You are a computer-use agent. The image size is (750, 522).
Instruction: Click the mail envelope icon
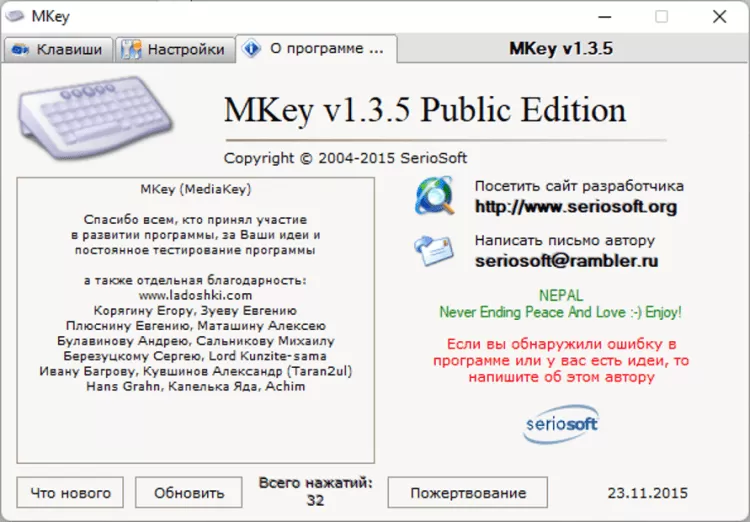(x=434, y=250)
